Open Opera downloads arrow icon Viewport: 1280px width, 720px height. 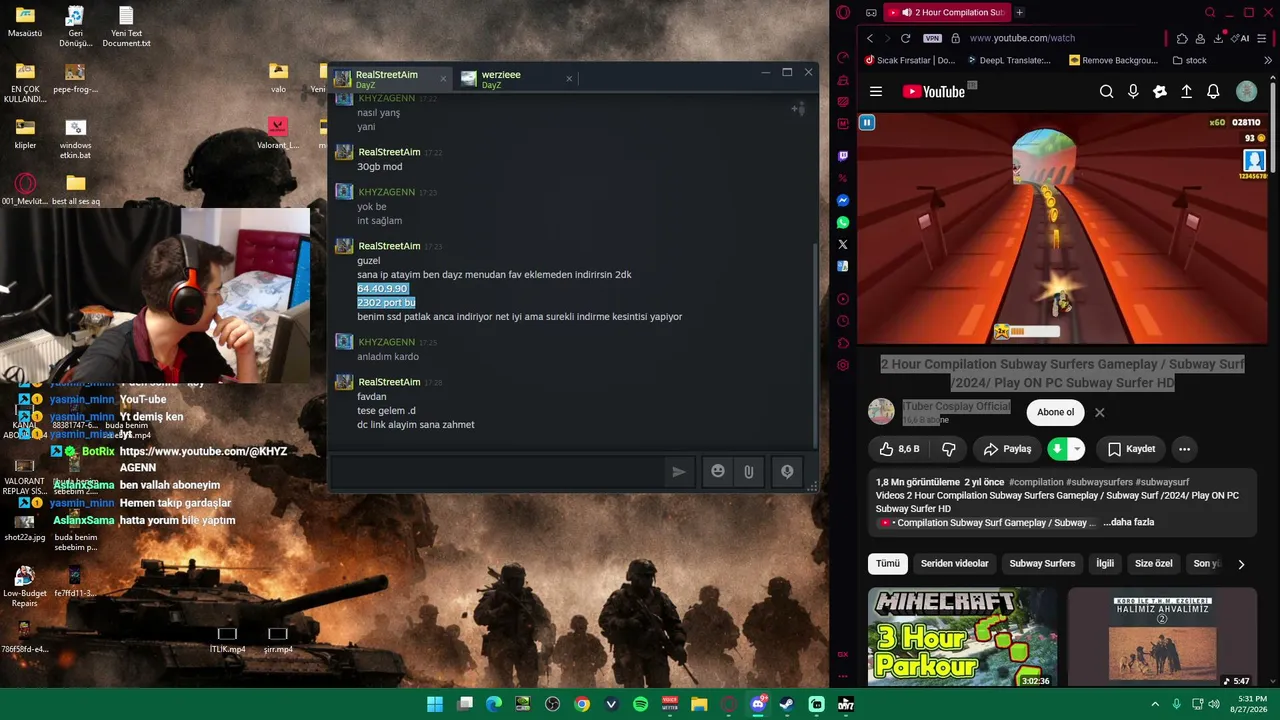click(x=1218, y=38)
